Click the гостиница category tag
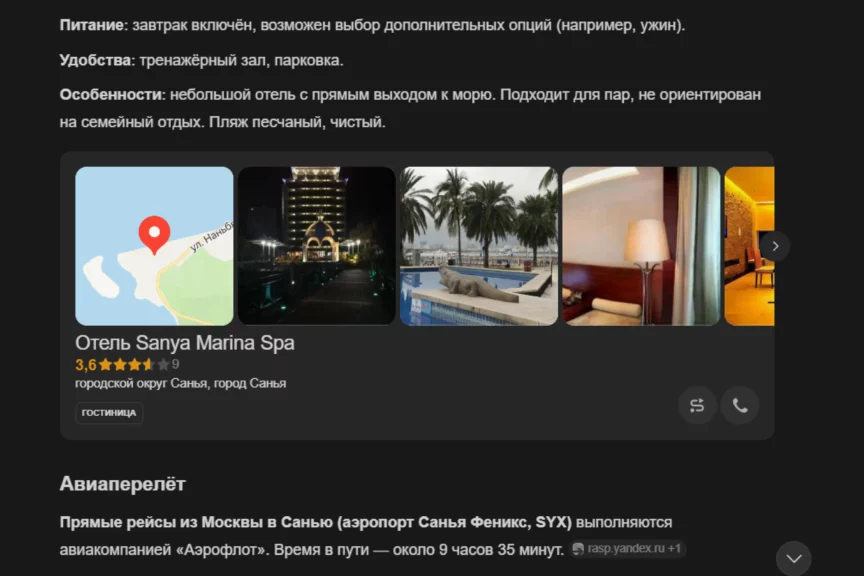The height and width of the screenshot is (576, 864). (x=109, y=413)
